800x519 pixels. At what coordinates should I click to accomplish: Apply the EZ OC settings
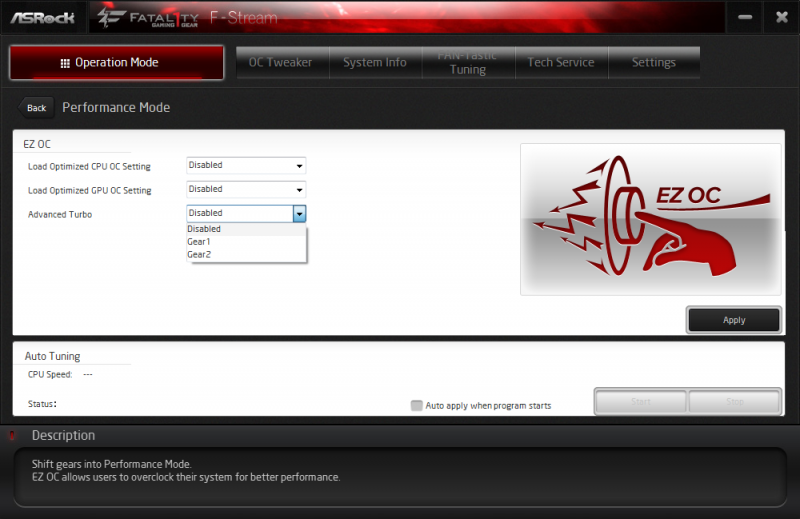(734, 320)
